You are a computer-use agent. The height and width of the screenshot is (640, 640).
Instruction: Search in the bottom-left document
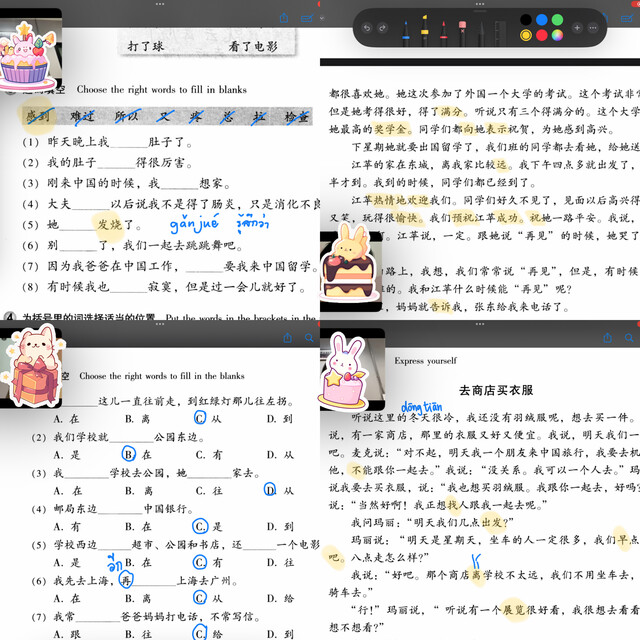click(309, 338)
